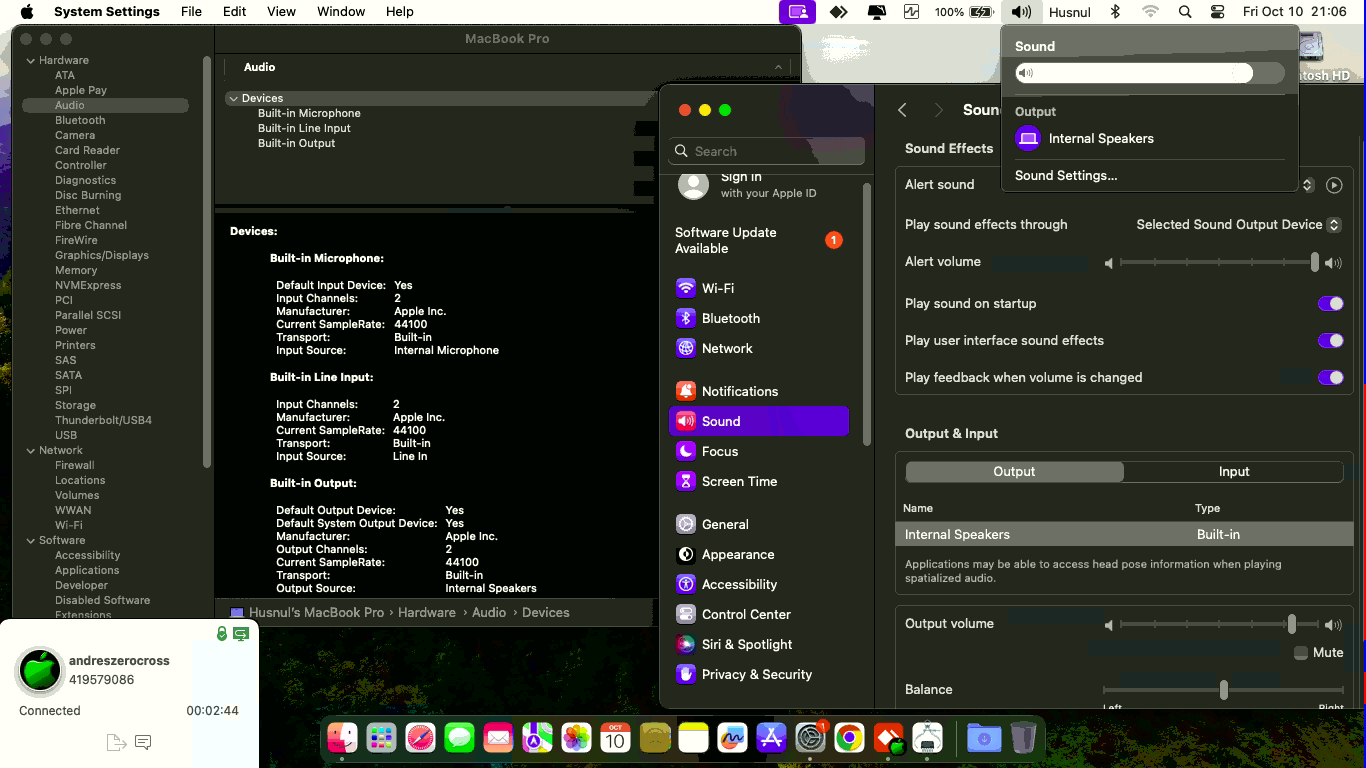
Task: Switch to the Input tab
Action: coord(1233,472)
